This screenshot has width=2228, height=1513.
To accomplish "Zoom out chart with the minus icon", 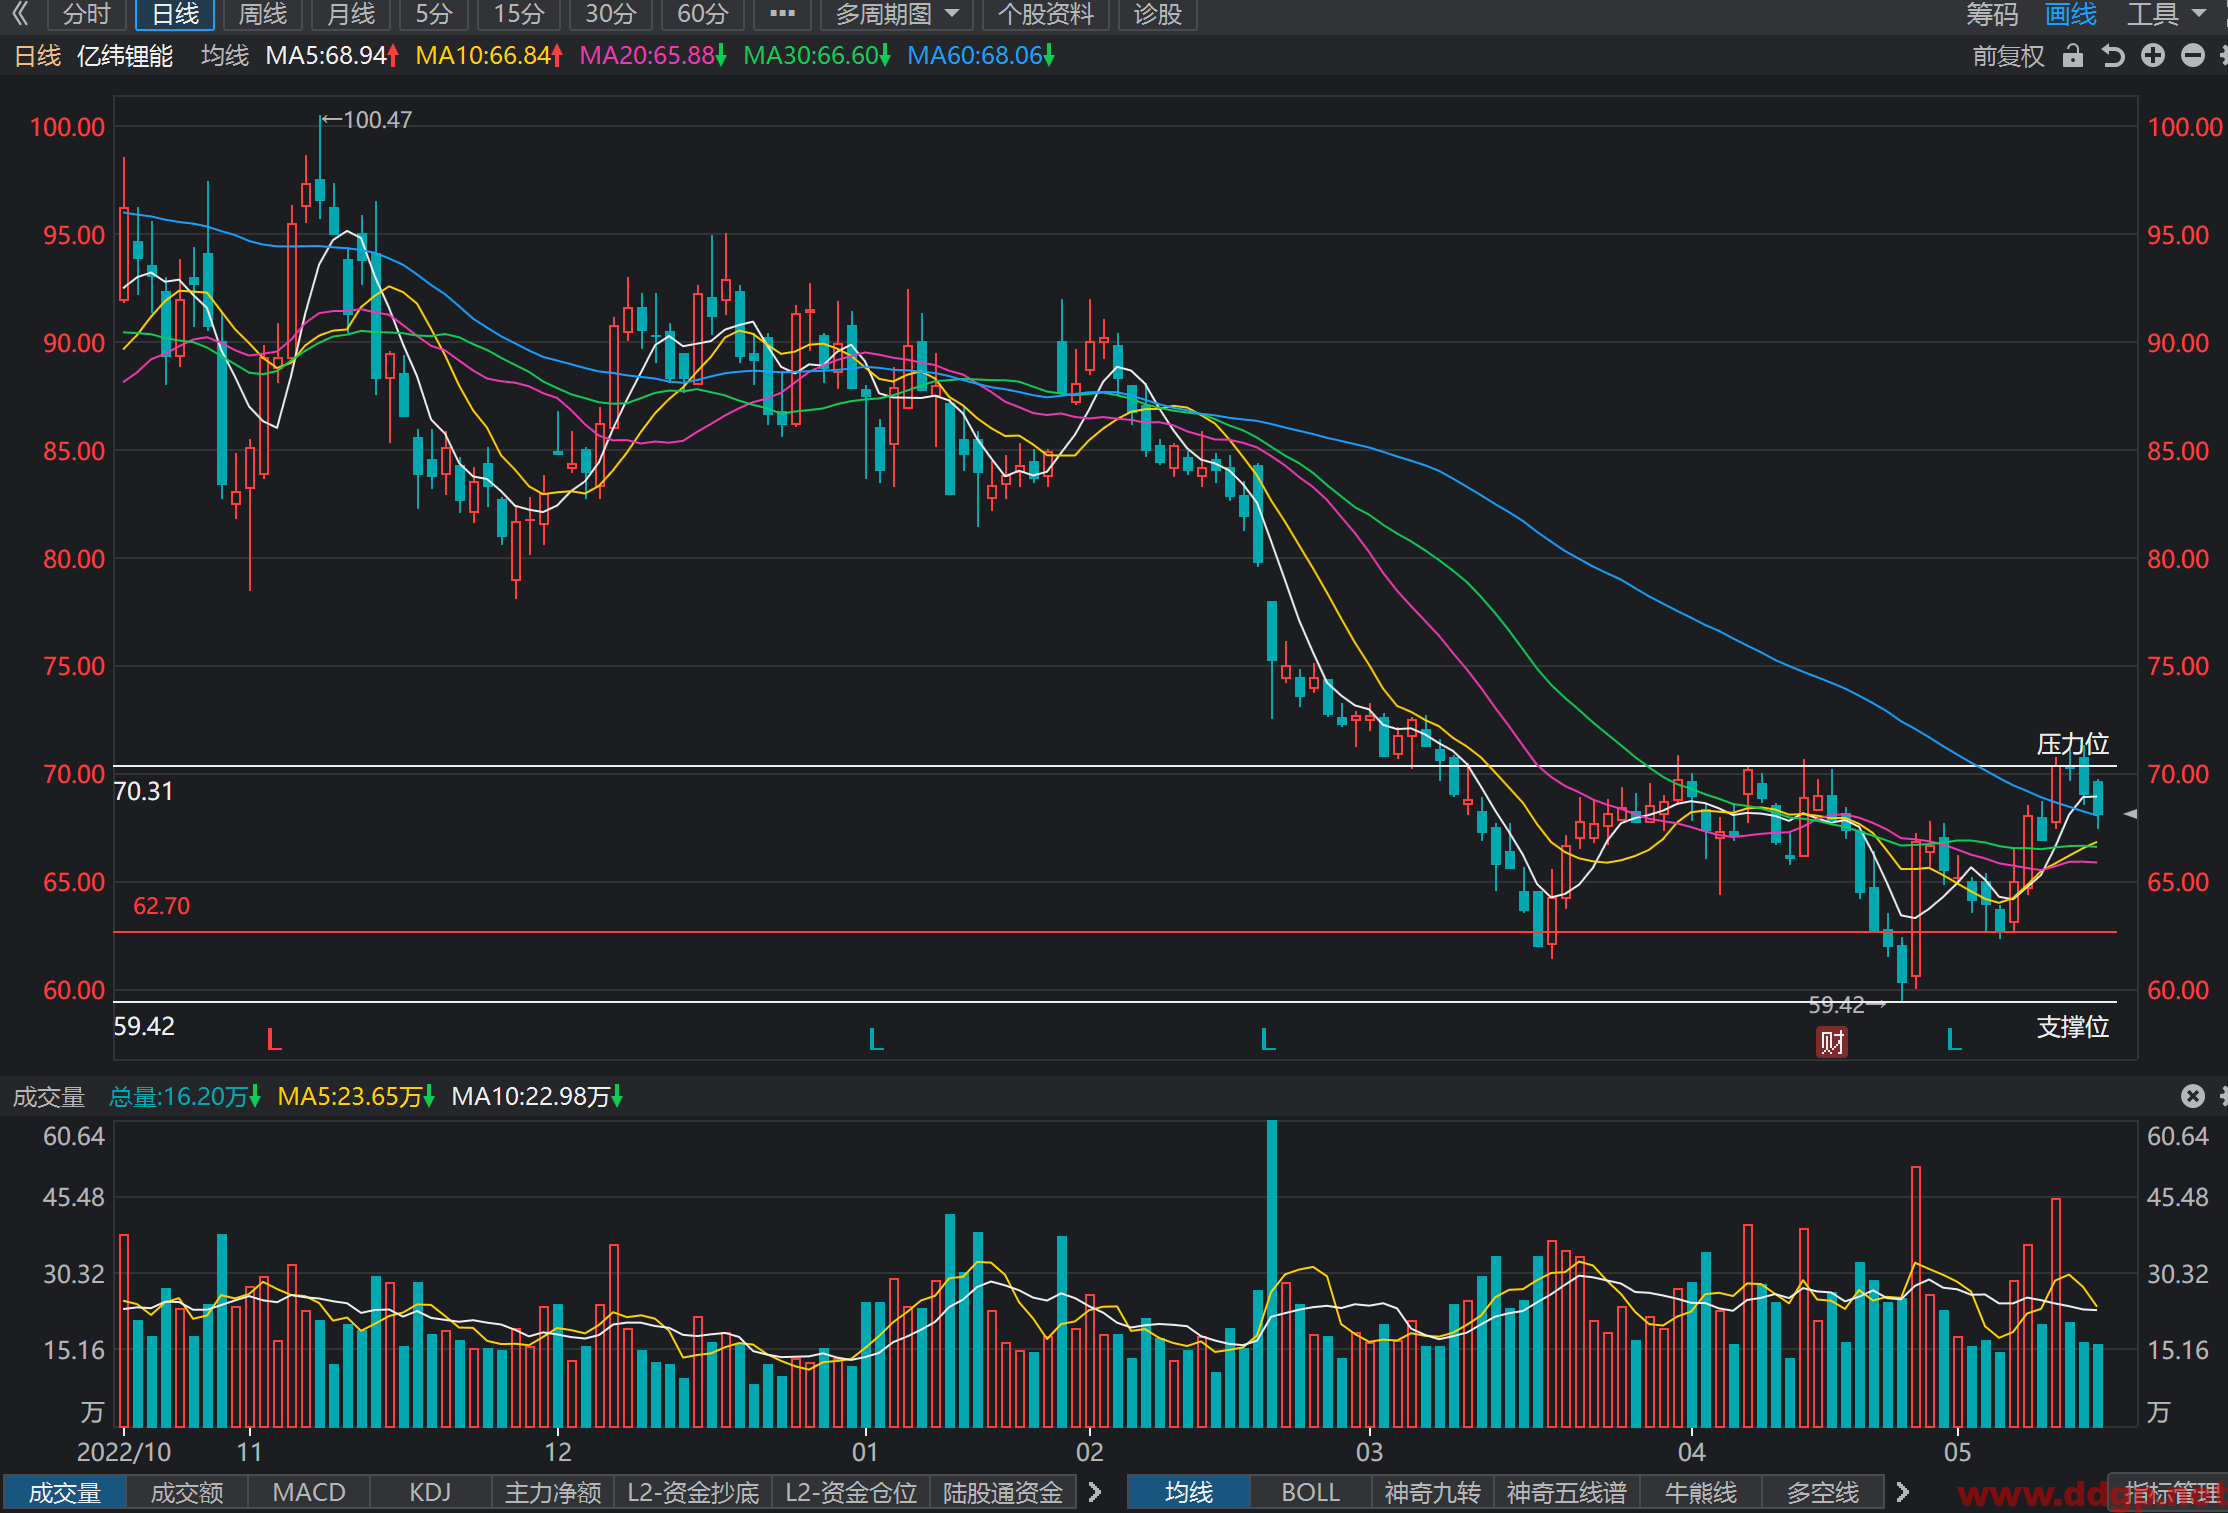I will tap(2192, 56).
